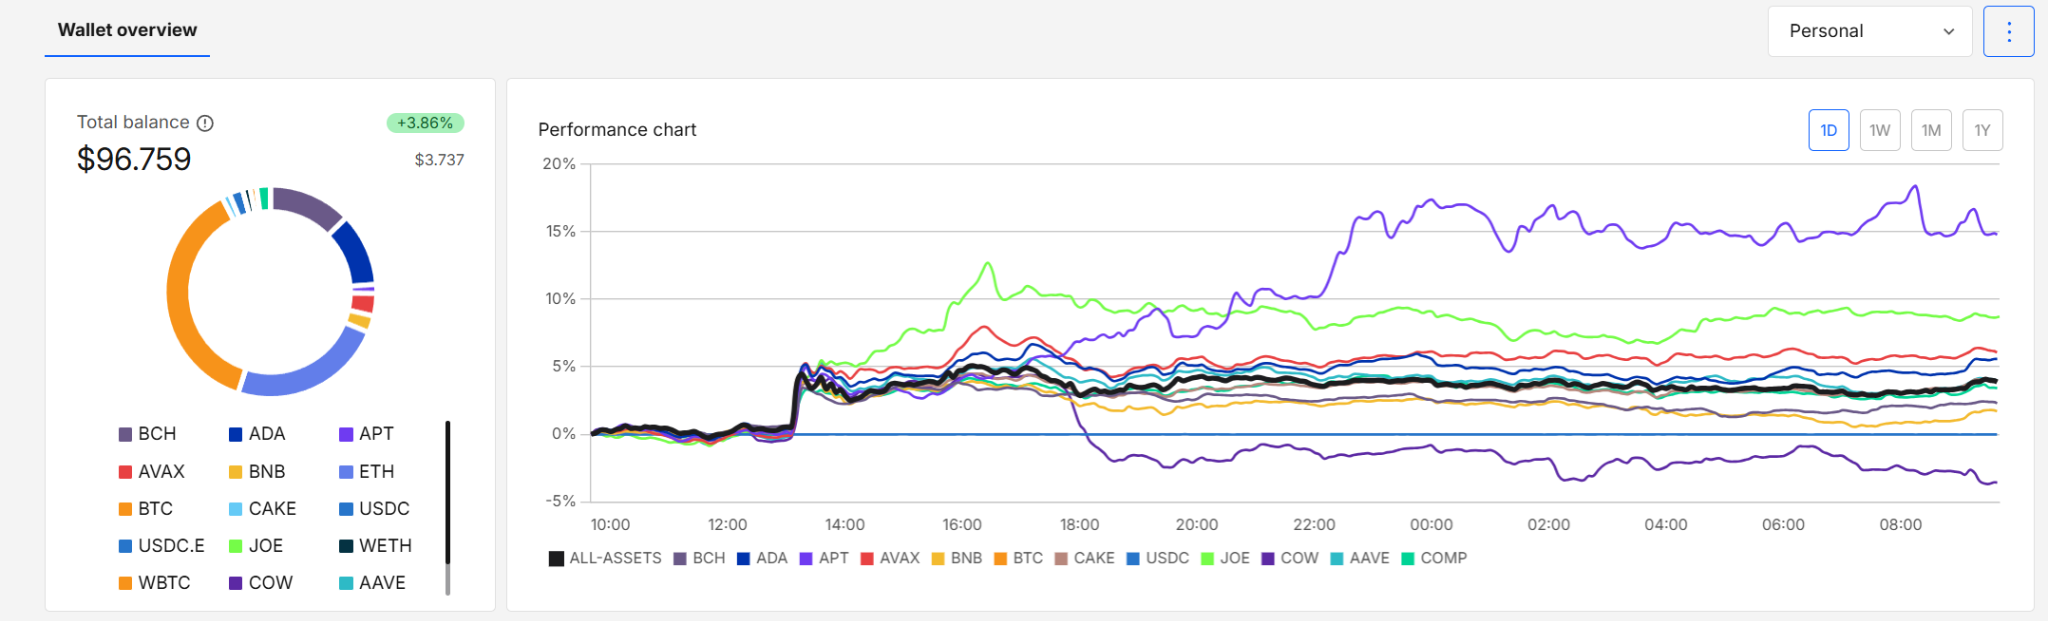This screenshot has width=2048, height=621.
Task: Click the Total balance info icon
Action: (205, 123)
